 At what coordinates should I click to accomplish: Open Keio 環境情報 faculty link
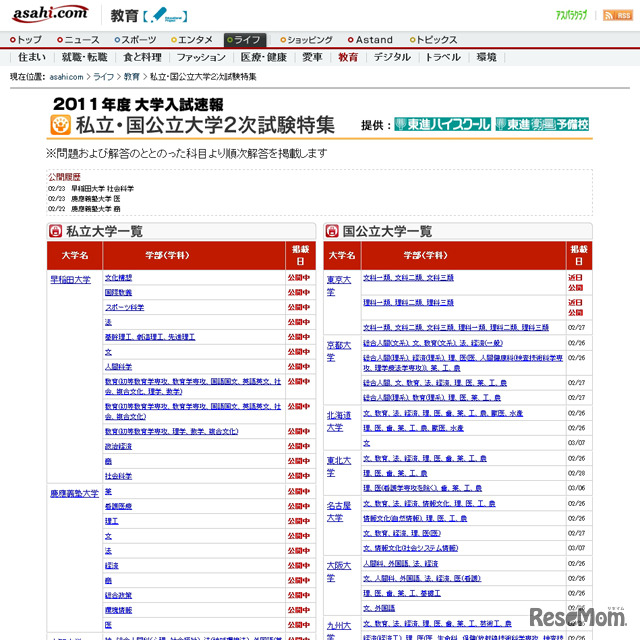point(118,610)
